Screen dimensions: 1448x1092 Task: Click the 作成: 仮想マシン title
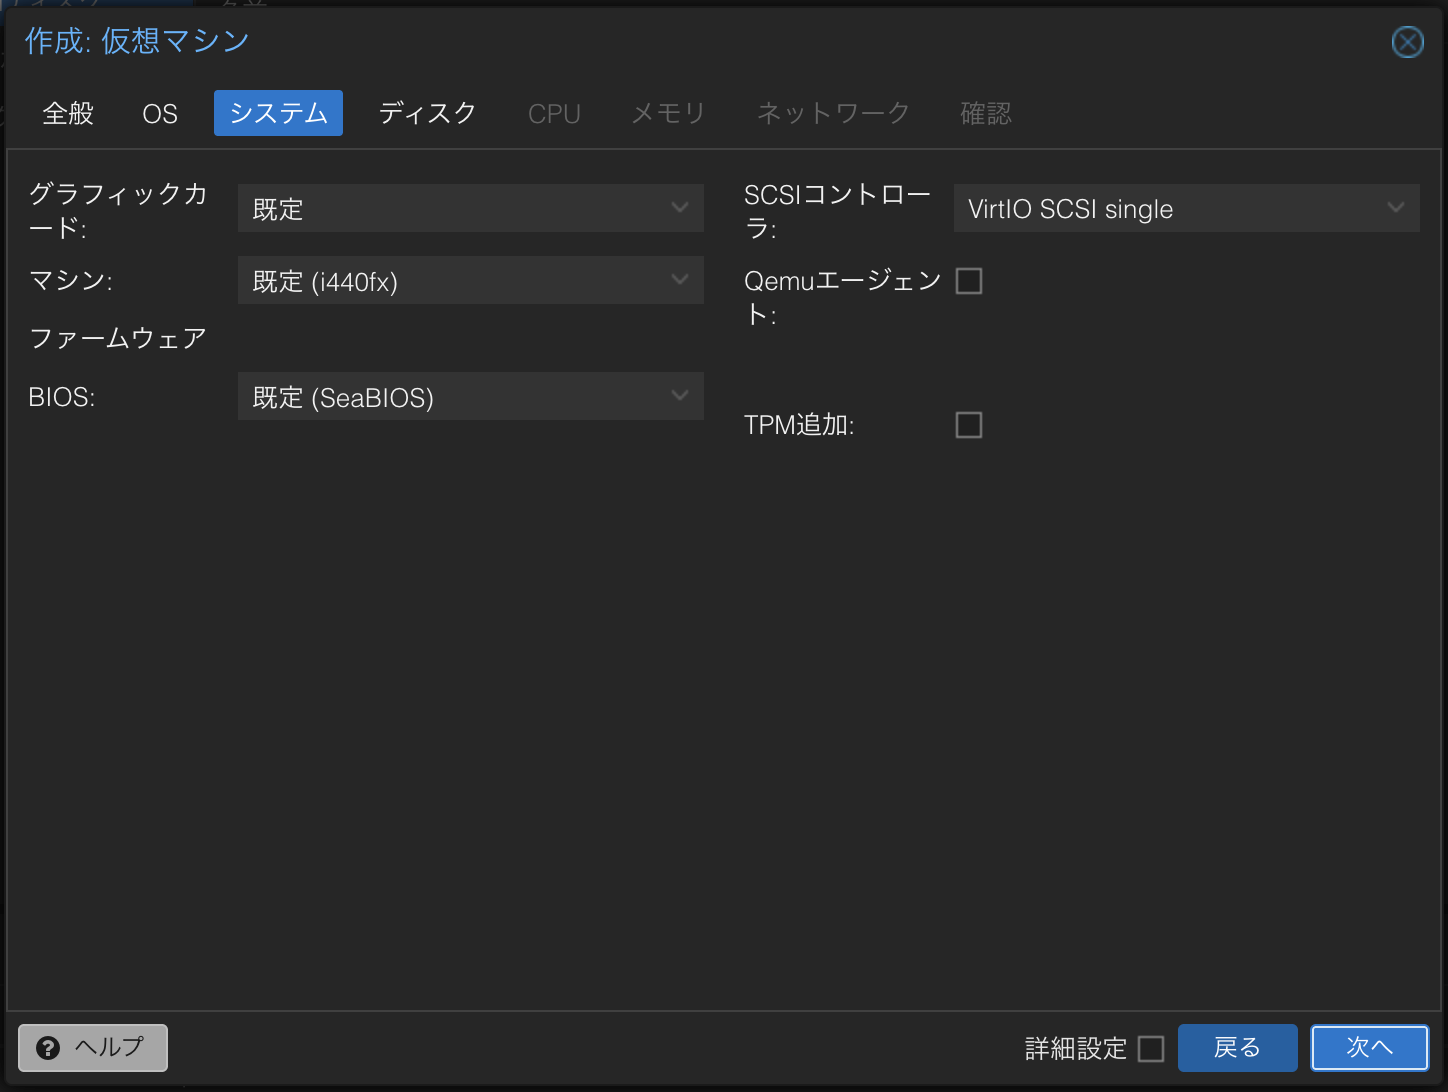(x=137, y=41)
